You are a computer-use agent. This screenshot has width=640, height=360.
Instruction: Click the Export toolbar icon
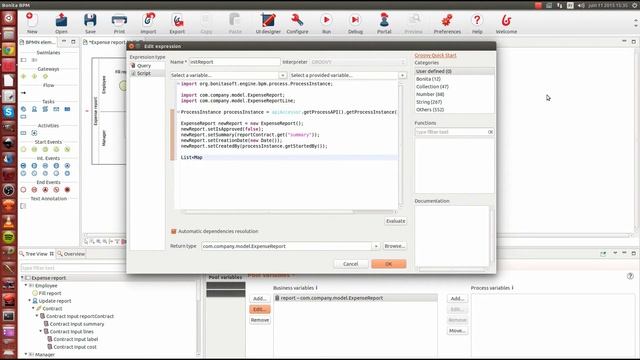(x=177, y=23)
